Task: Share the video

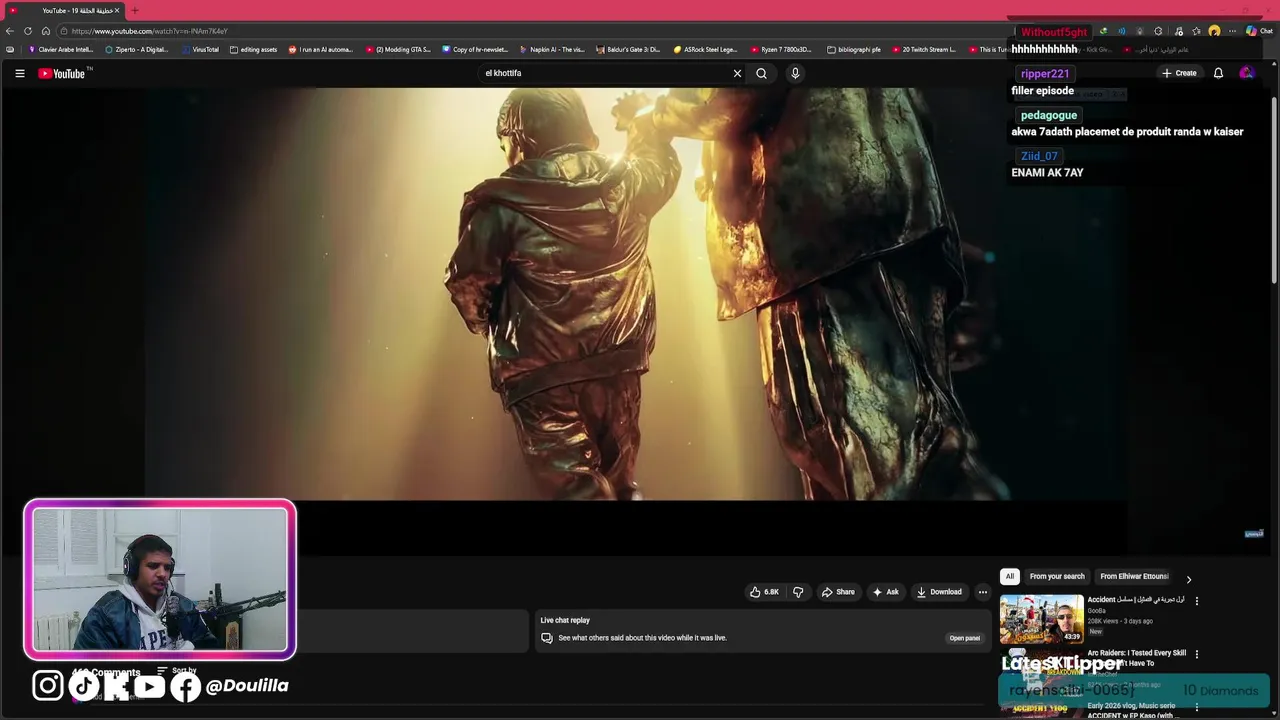Action: [x=838, y=592]
